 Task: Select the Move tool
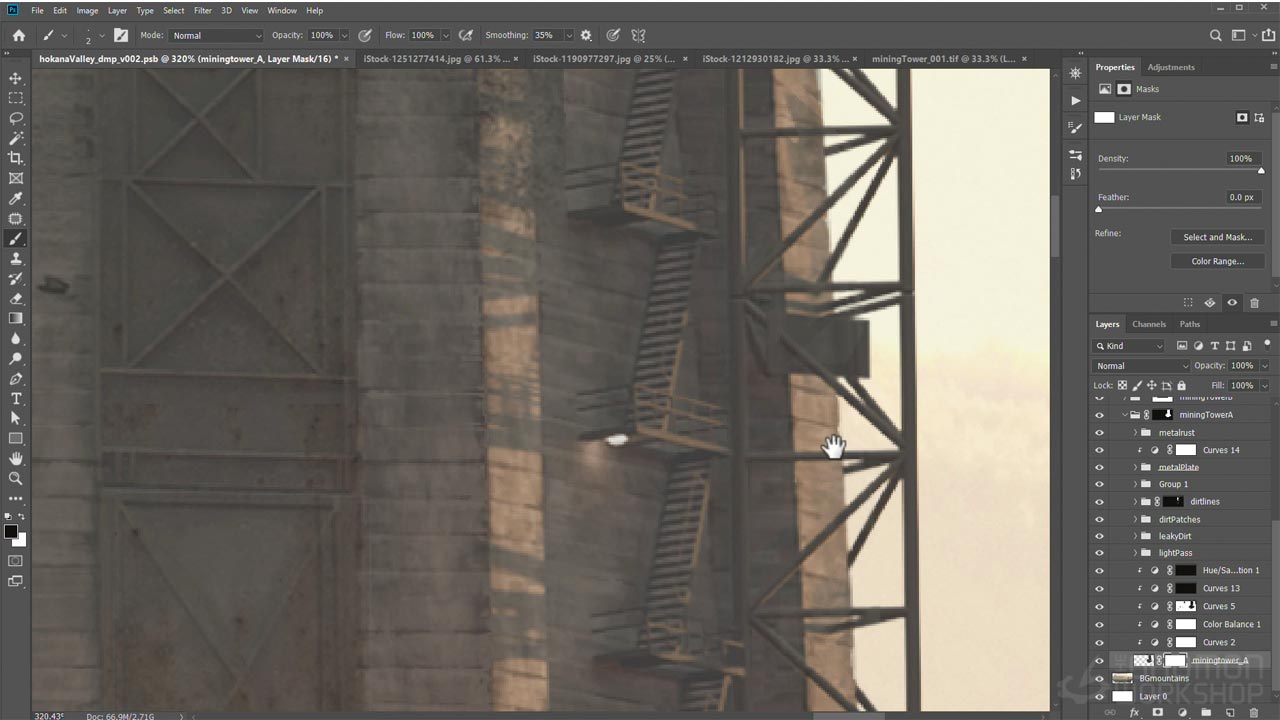pyautogui.click(x=16, y=78)
